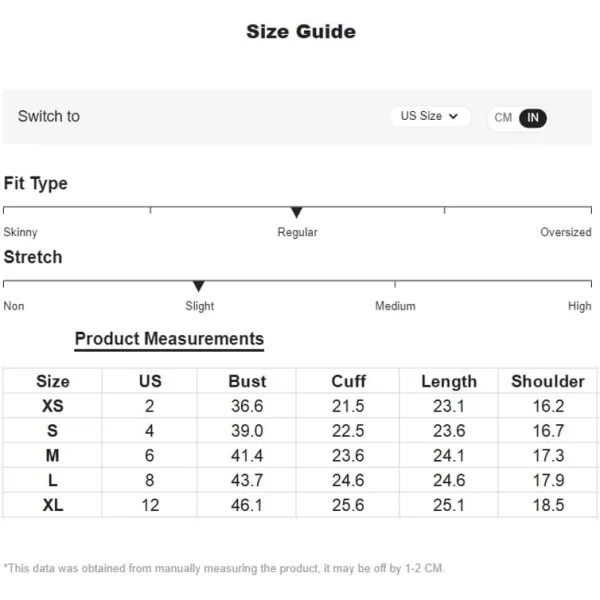The image size is (600, 600).
Task: Click the Length column header
Action: point(449,381)
